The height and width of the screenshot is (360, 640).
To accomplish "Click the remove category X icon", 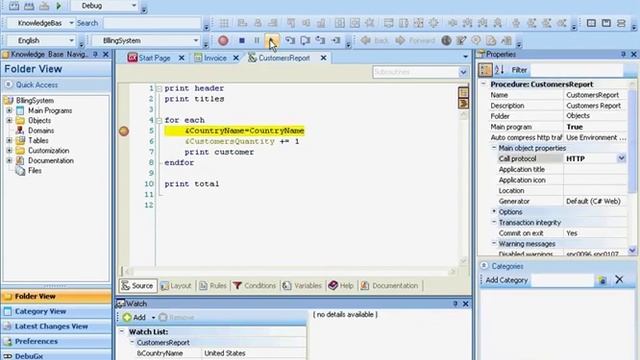I will pyautogui.click(x=619, y=280).
